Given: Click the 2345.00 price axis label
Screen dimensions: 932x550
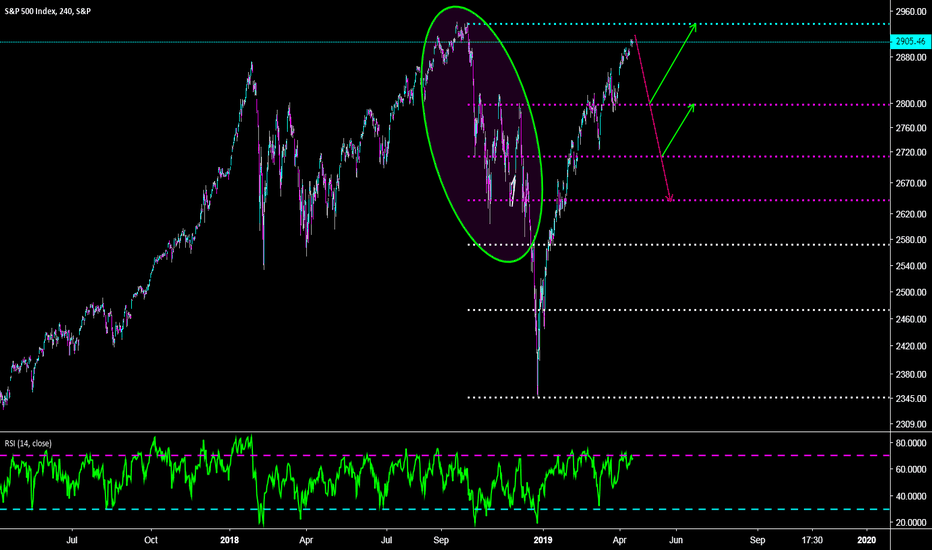Looking at the screenshot, I should (911, 399).
